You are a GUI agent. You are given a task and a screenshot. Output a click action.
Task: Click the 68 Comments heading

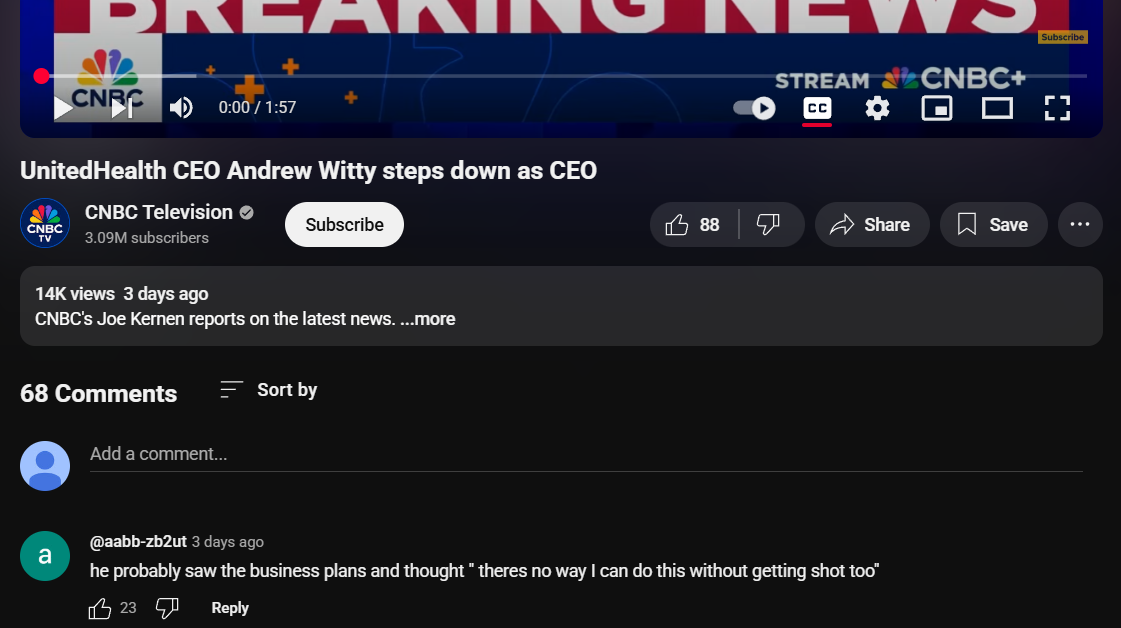coord(99,393)
